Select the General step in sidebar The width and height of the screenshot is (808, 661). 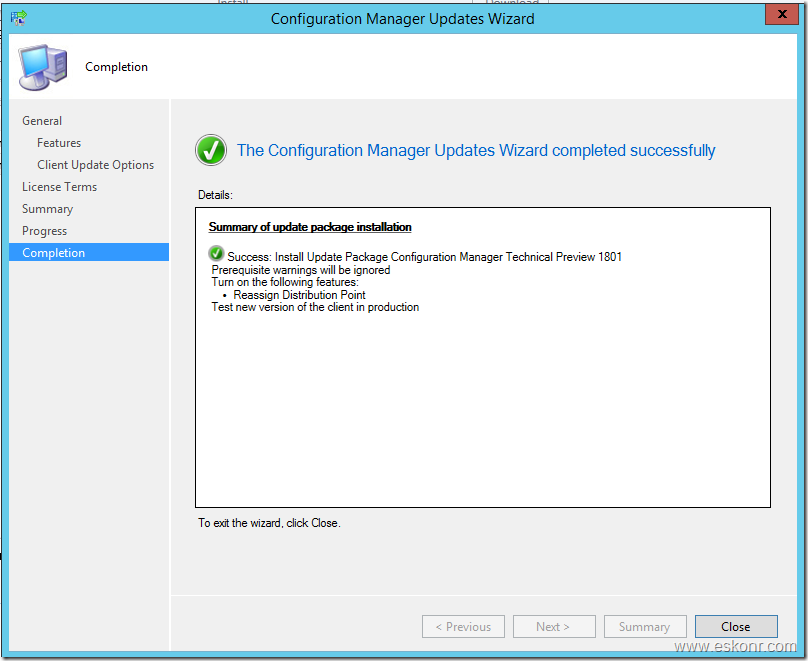[x=42, y=121]
